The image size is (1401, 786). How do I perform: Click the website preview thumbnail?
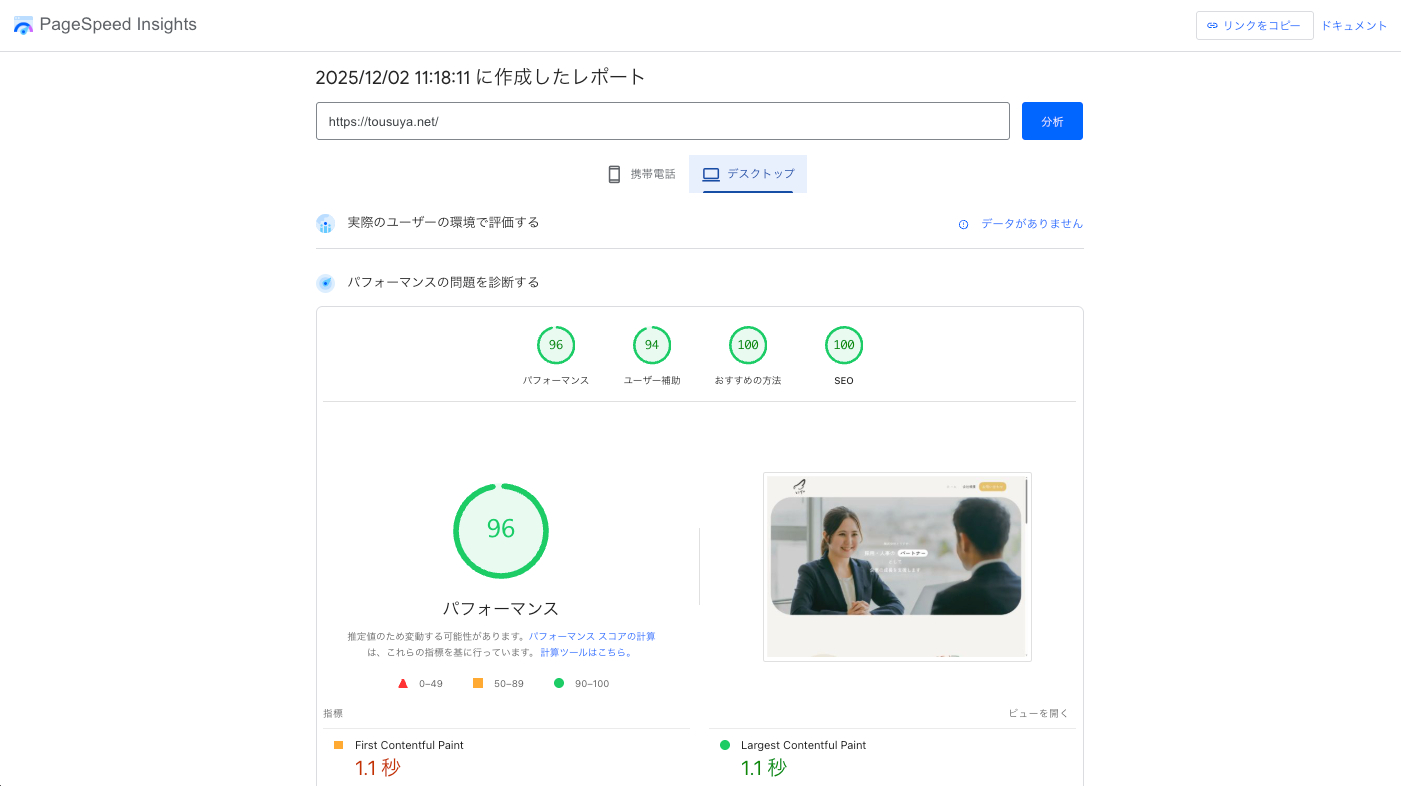[x=897, y=567]
